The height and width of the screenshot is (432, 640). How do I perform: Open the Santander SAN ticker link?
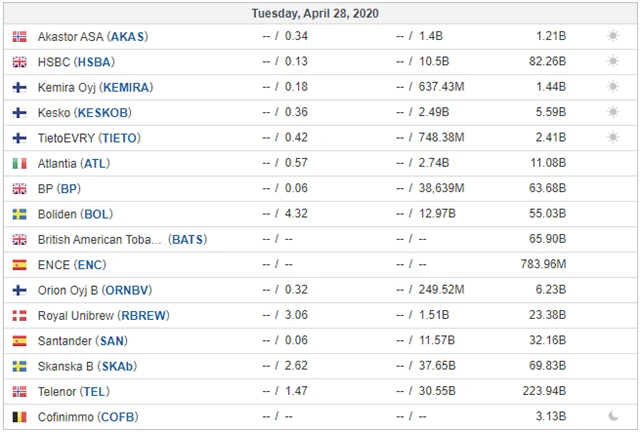pyautogui.click(x=113, y=341)
